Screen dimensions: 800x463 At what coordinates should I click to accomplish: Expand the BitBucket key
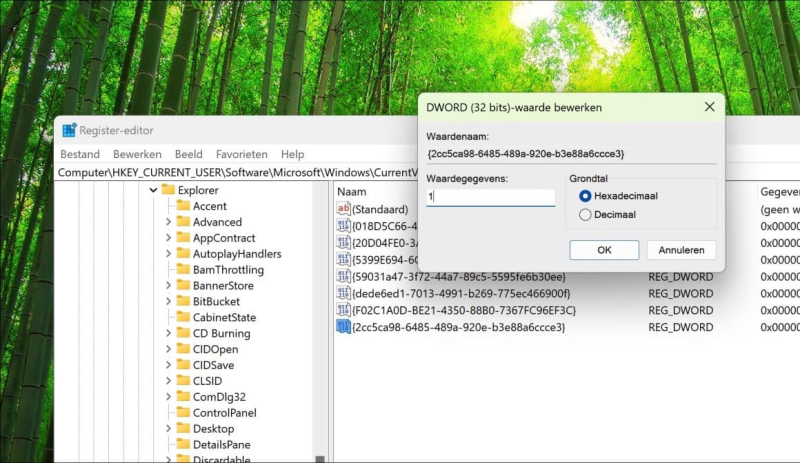point(168,301)
